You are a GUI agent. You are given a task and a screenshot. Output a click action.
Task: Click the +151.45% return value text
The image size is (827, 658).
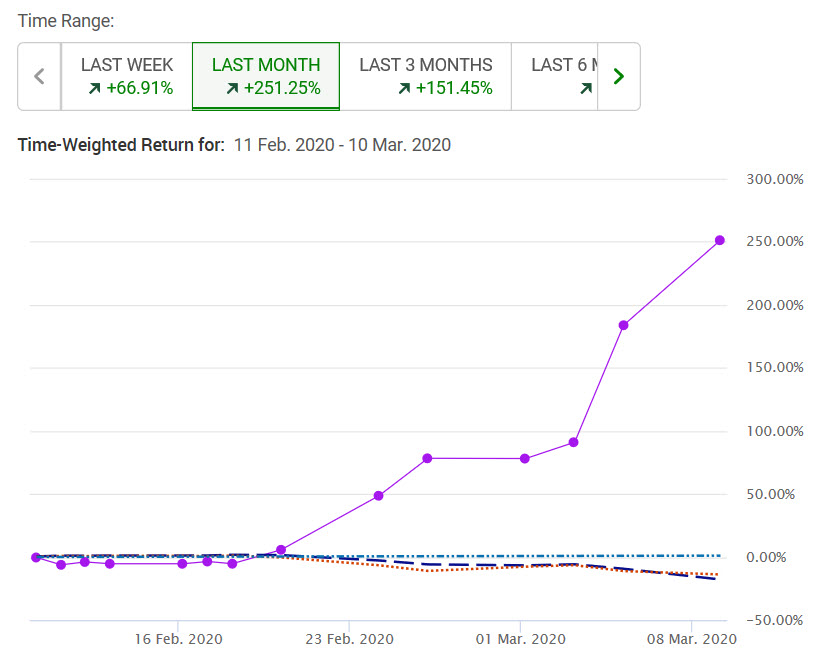click(x=454, y=89)
